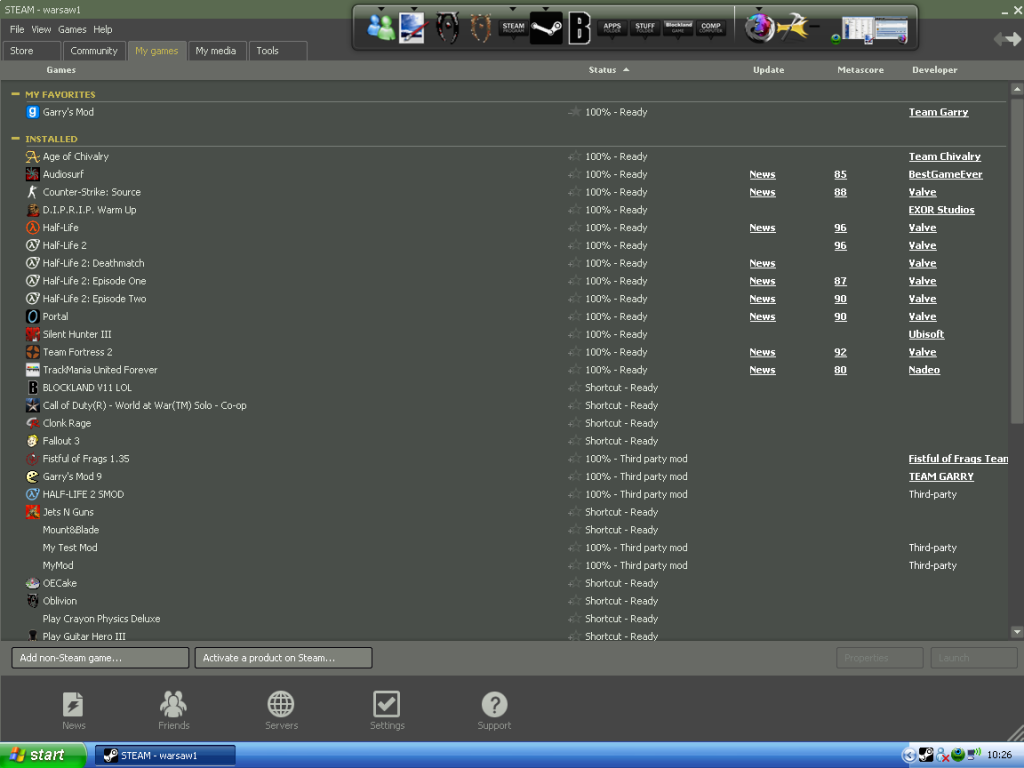Click Add non-Steam game button
This screenshot has height=768, width=1024.
point(100,658)
